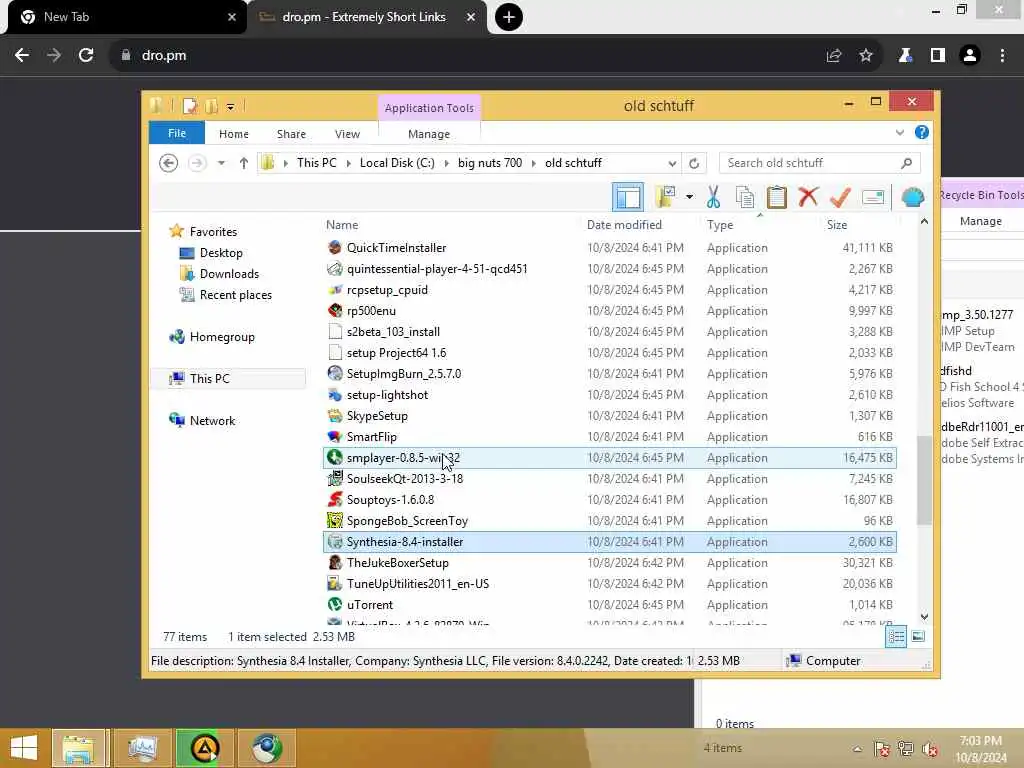Viewport: 1024px width, 768px height.
Task: Select Homegroup in navigation pane
Action: tap(222, 337)
